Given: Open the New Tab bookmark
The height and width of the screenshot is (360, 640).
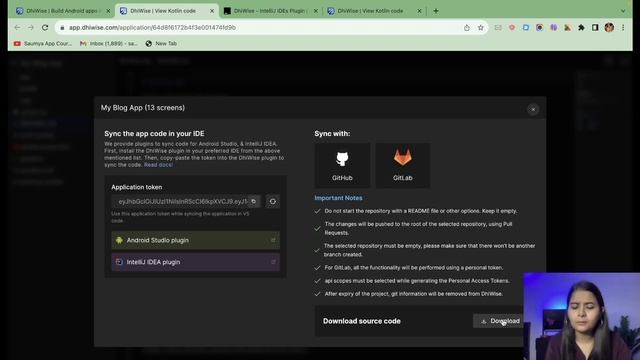Looking at the screenshot, I should [161, 43].
